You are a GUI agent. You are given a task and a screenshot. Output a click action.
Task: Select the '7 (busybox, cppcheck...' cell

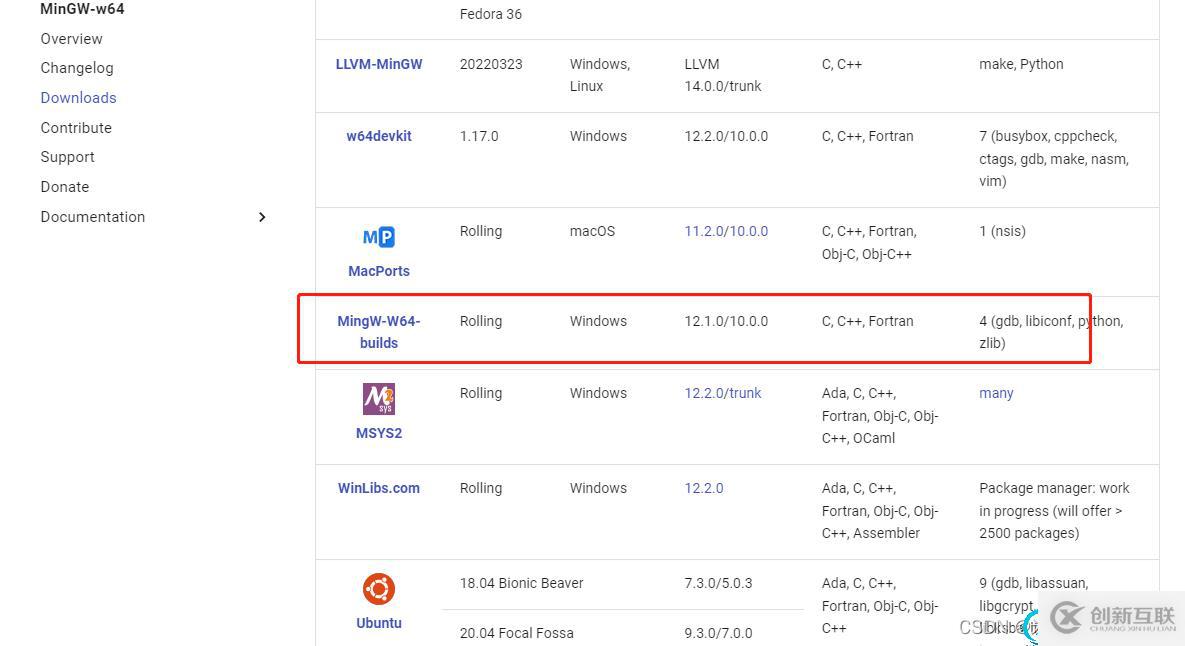coord(1054,159)
